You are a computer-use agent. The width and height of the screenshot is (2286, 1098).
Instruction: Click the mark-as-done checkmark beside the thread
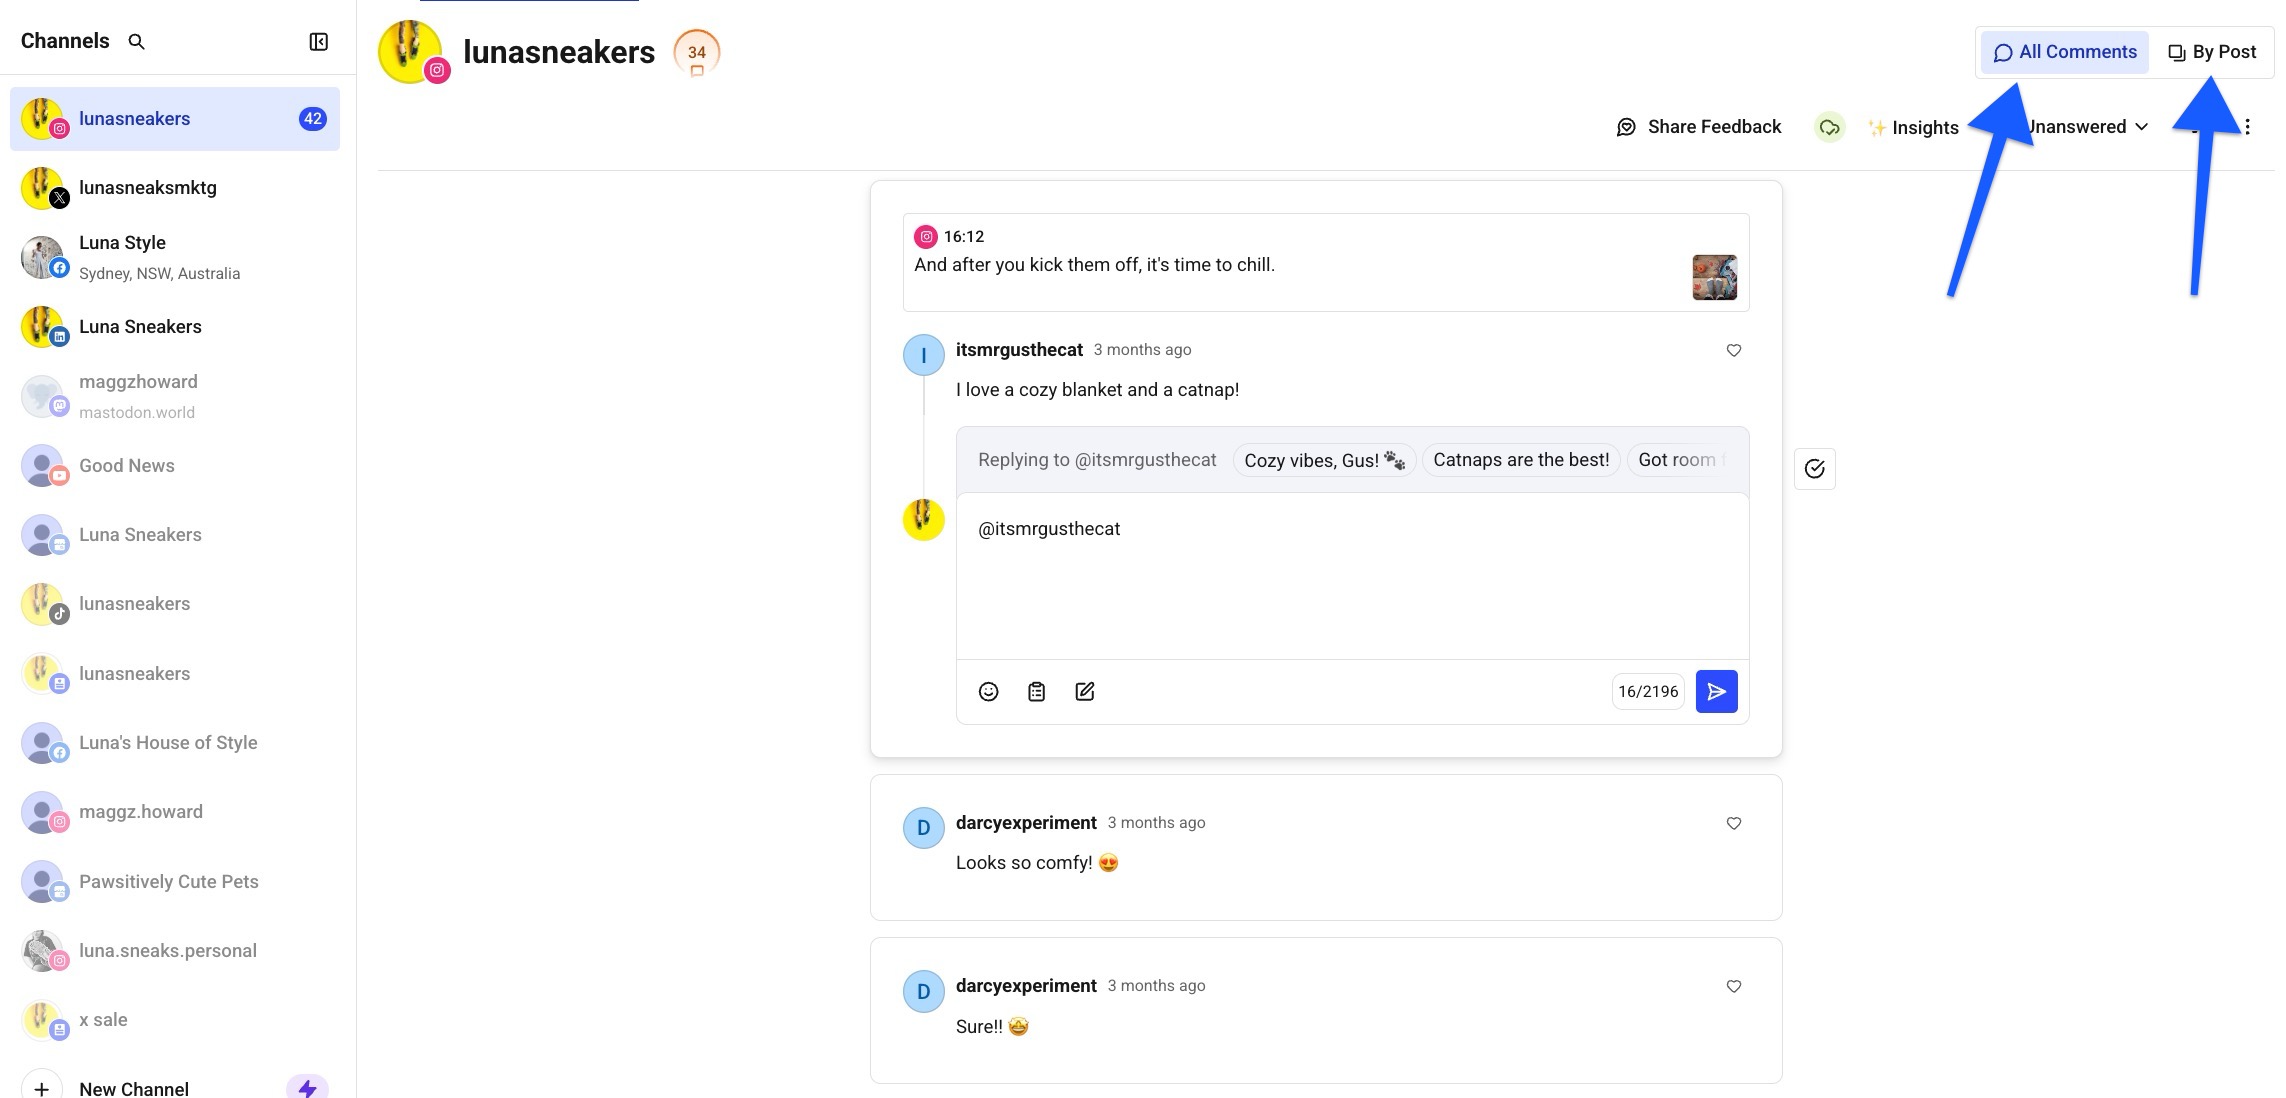coord(1814,468)
